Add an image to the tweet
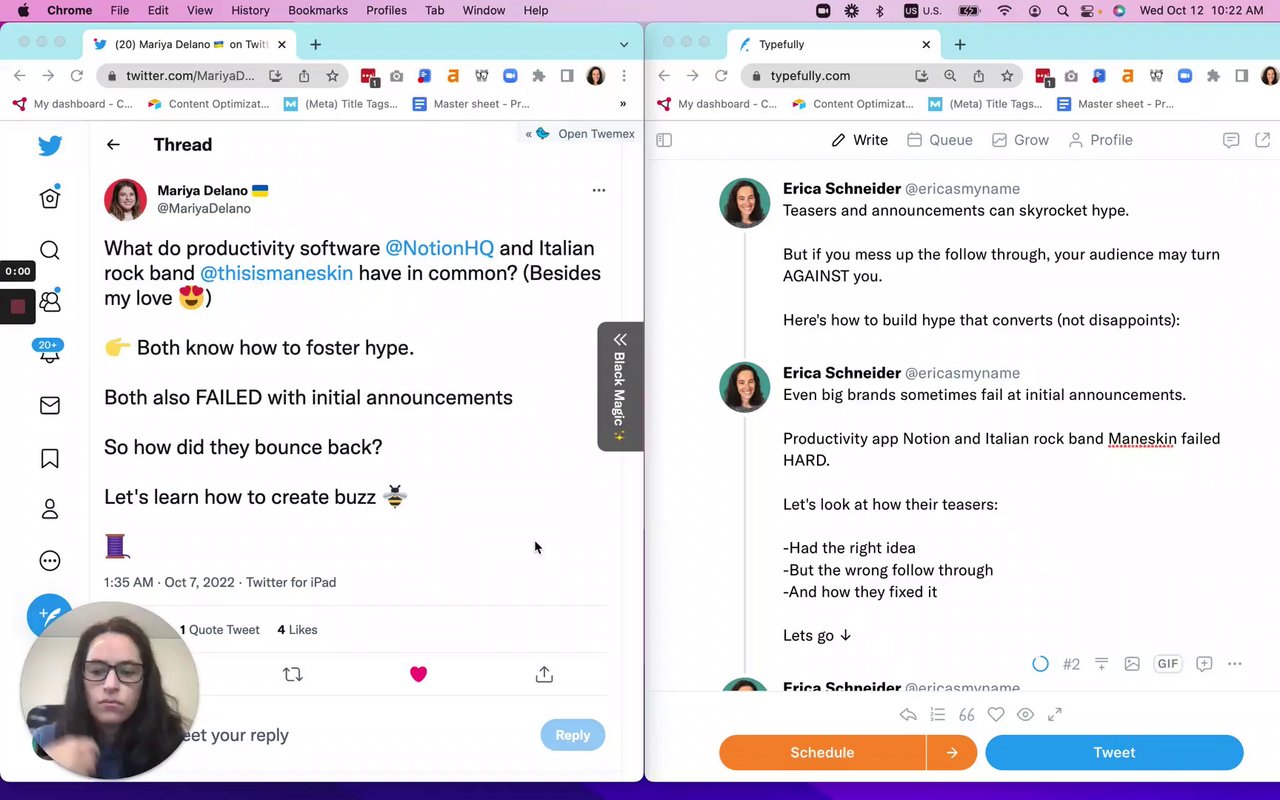This screenshot has width=1280, height=800. [x=1132, y=664]
